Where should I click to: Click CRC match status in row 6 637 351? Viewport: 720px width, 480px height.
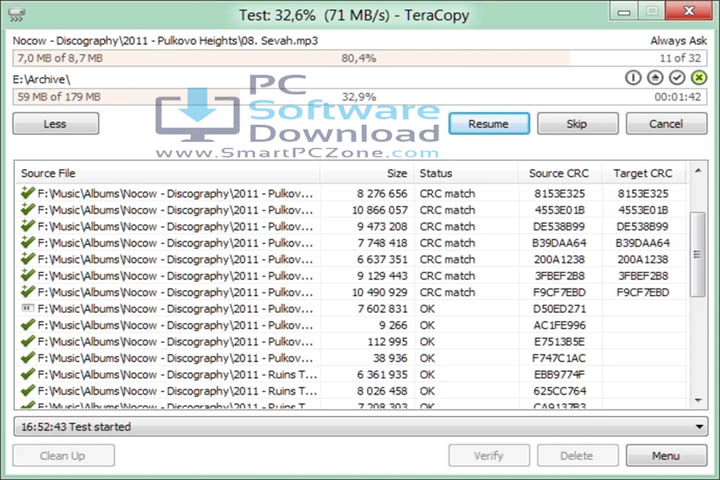447,259
